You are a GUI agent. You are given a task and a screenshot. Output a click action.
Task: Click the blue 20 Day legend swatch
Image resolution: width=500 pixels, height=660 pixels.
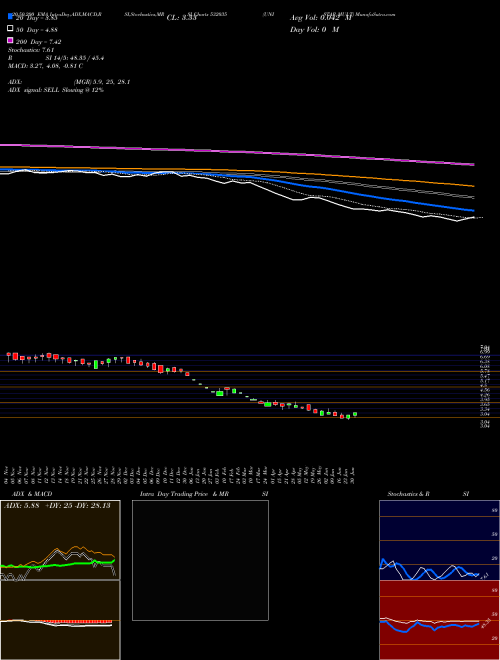click(10, 17)
